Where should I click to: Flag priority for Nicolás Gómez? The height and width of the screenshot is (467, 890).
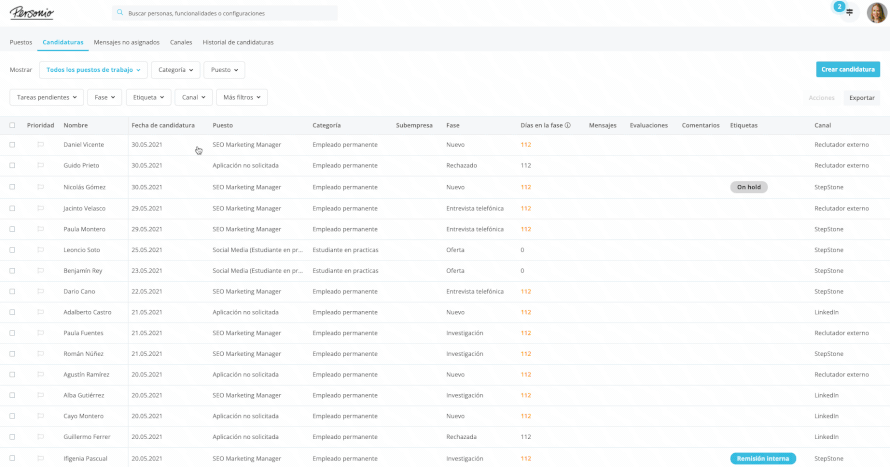pyautogui.click(x=41, y=187)
